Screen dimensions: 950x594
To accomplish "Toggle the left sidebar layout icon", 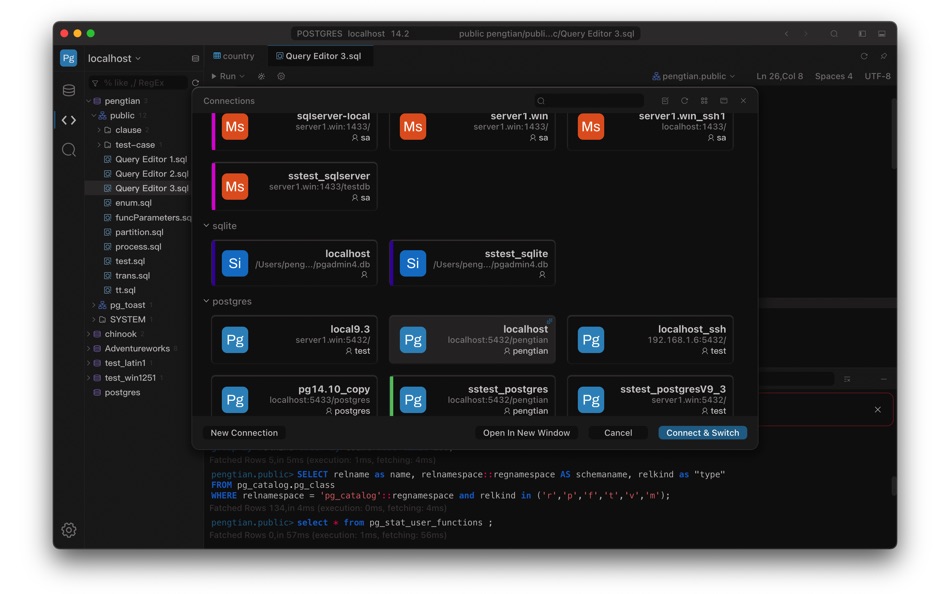I will tap(862, 34).
